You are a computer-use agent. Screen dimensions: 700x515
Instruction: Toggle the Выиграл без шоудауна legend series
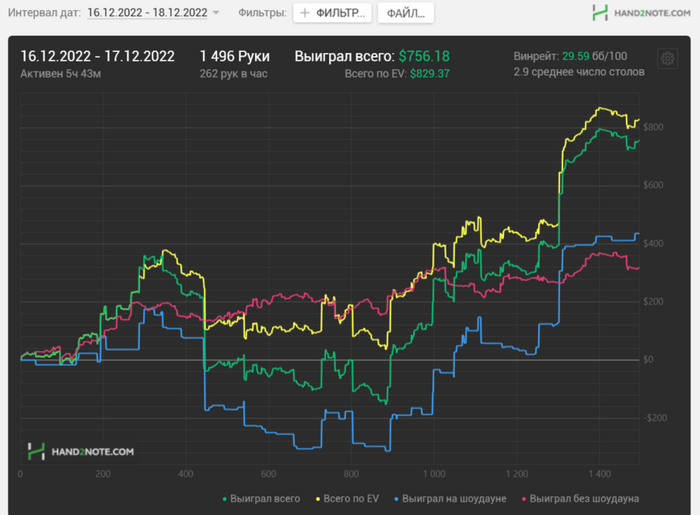pyautogui.click(x=580, y=498)
